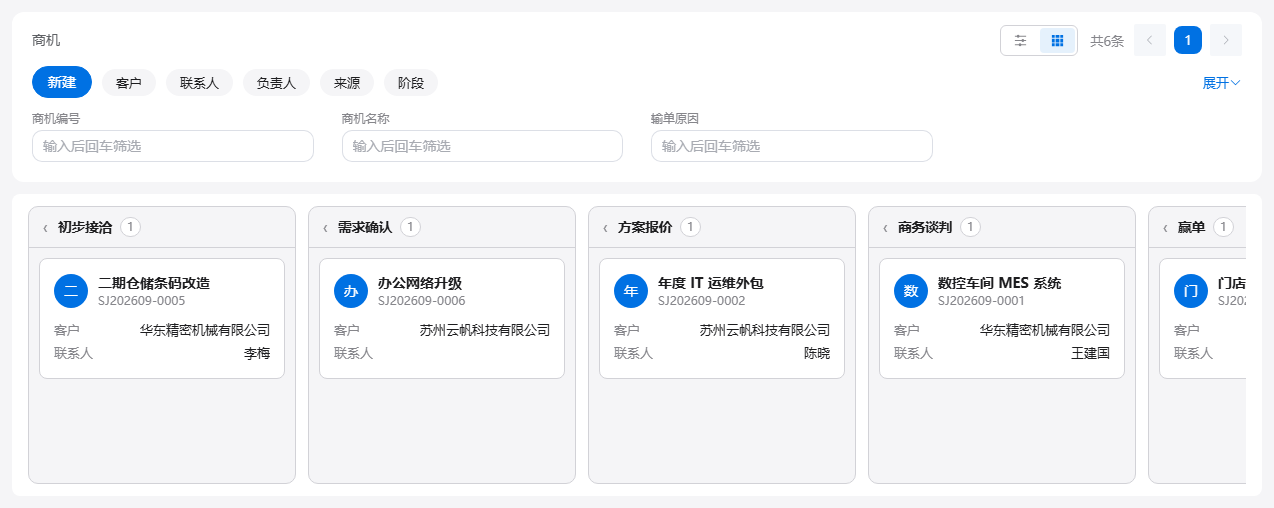Go to next page arrow

click(x=1226, y=40)
